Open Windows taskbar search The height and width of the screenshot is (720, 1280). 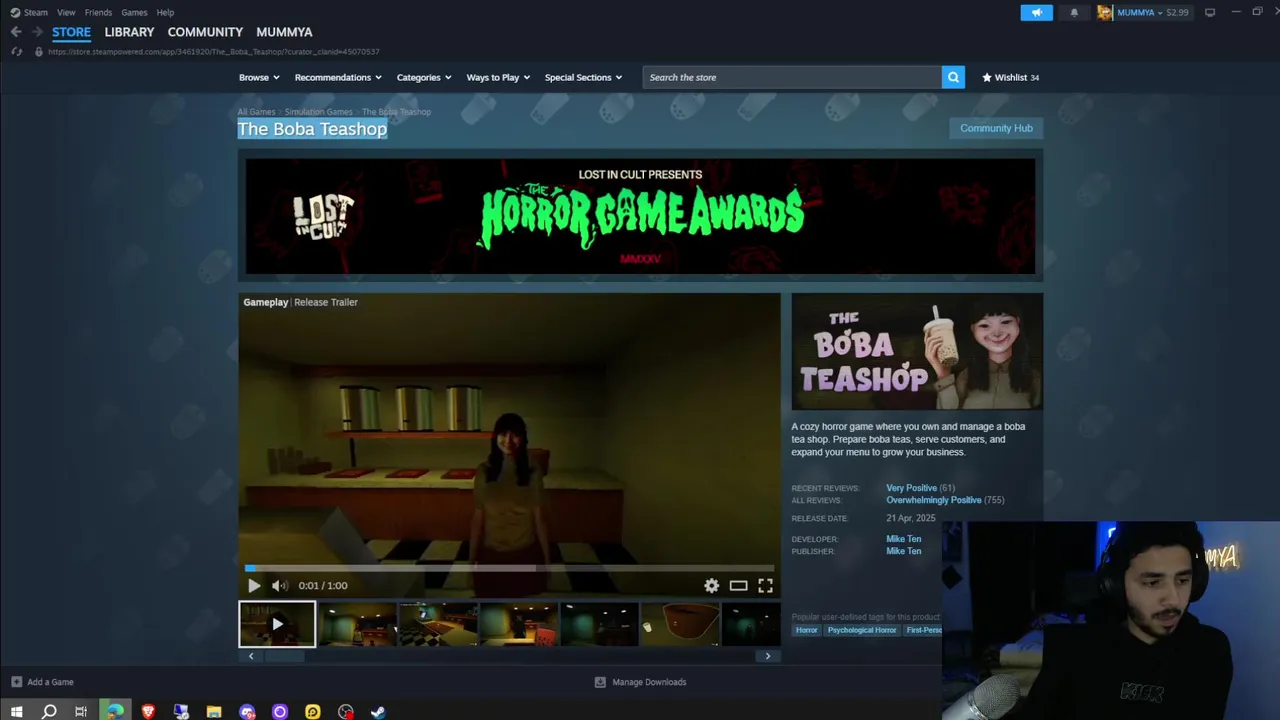point(49,712)
